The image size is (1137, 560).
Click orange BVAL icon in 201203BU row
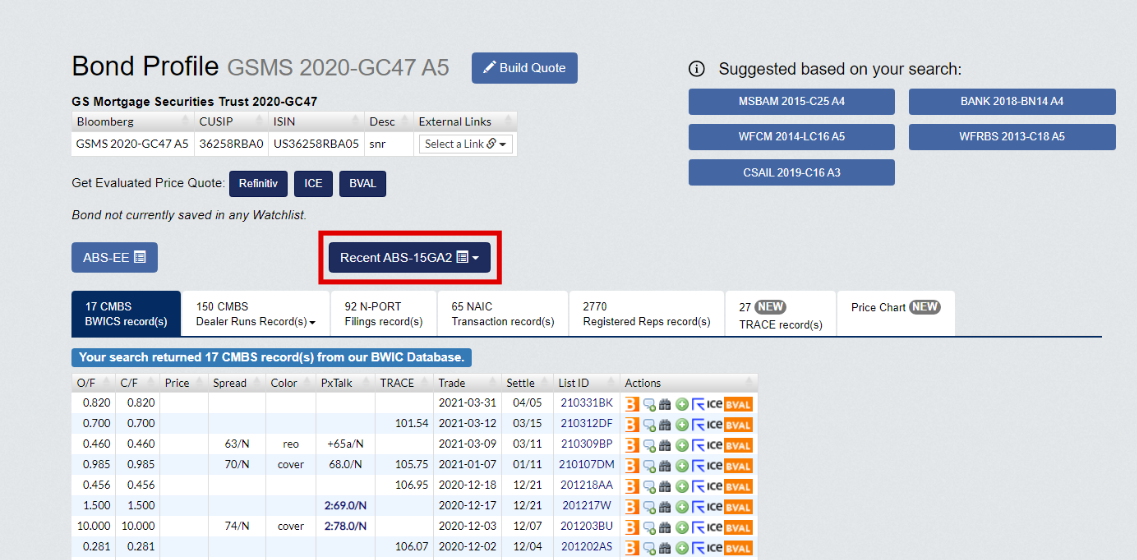coord(738,527)
